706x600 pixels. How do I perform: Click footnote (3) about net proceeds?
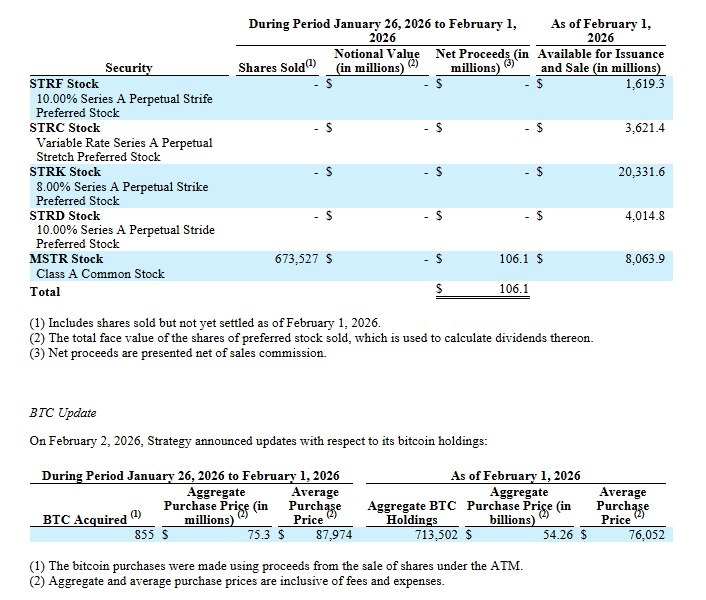tap(178, 353)
